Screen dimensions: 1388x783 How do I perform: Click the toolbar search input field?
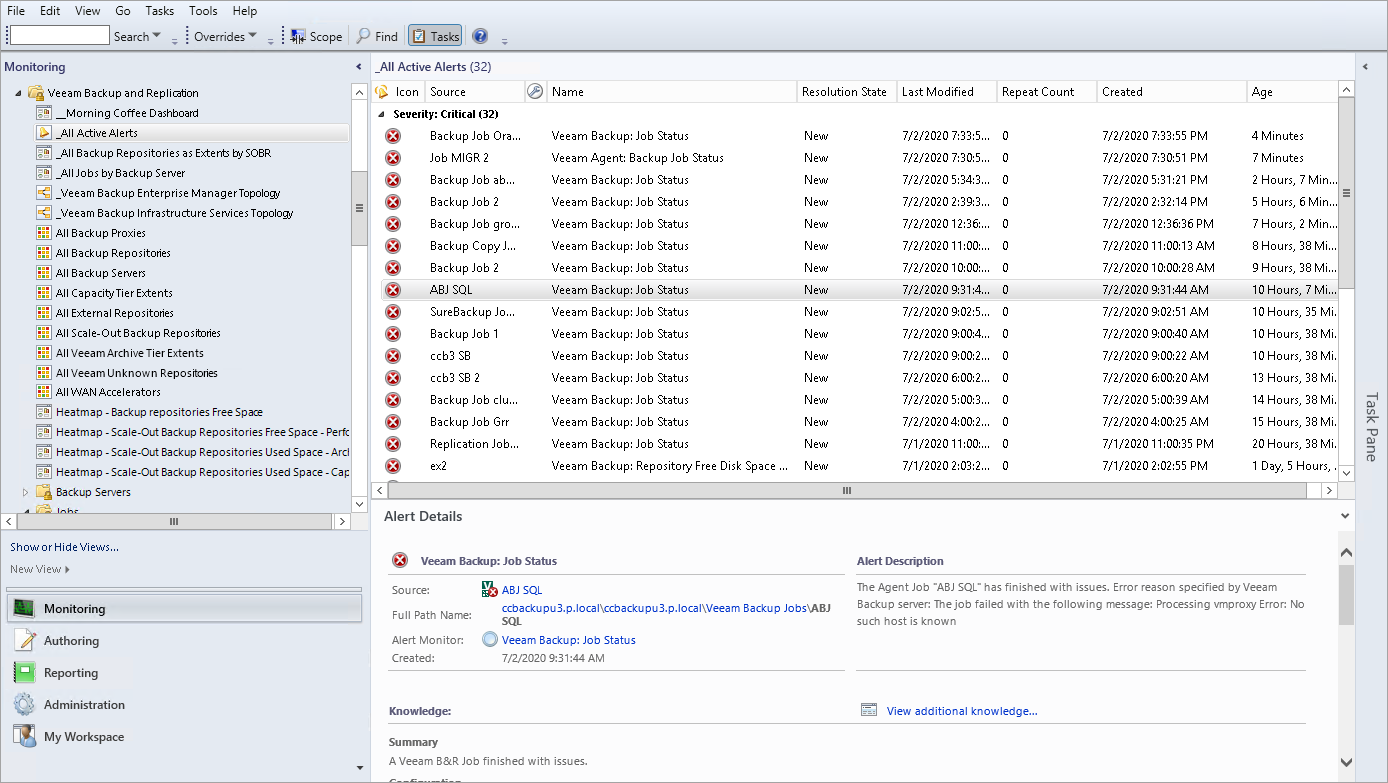59,36
